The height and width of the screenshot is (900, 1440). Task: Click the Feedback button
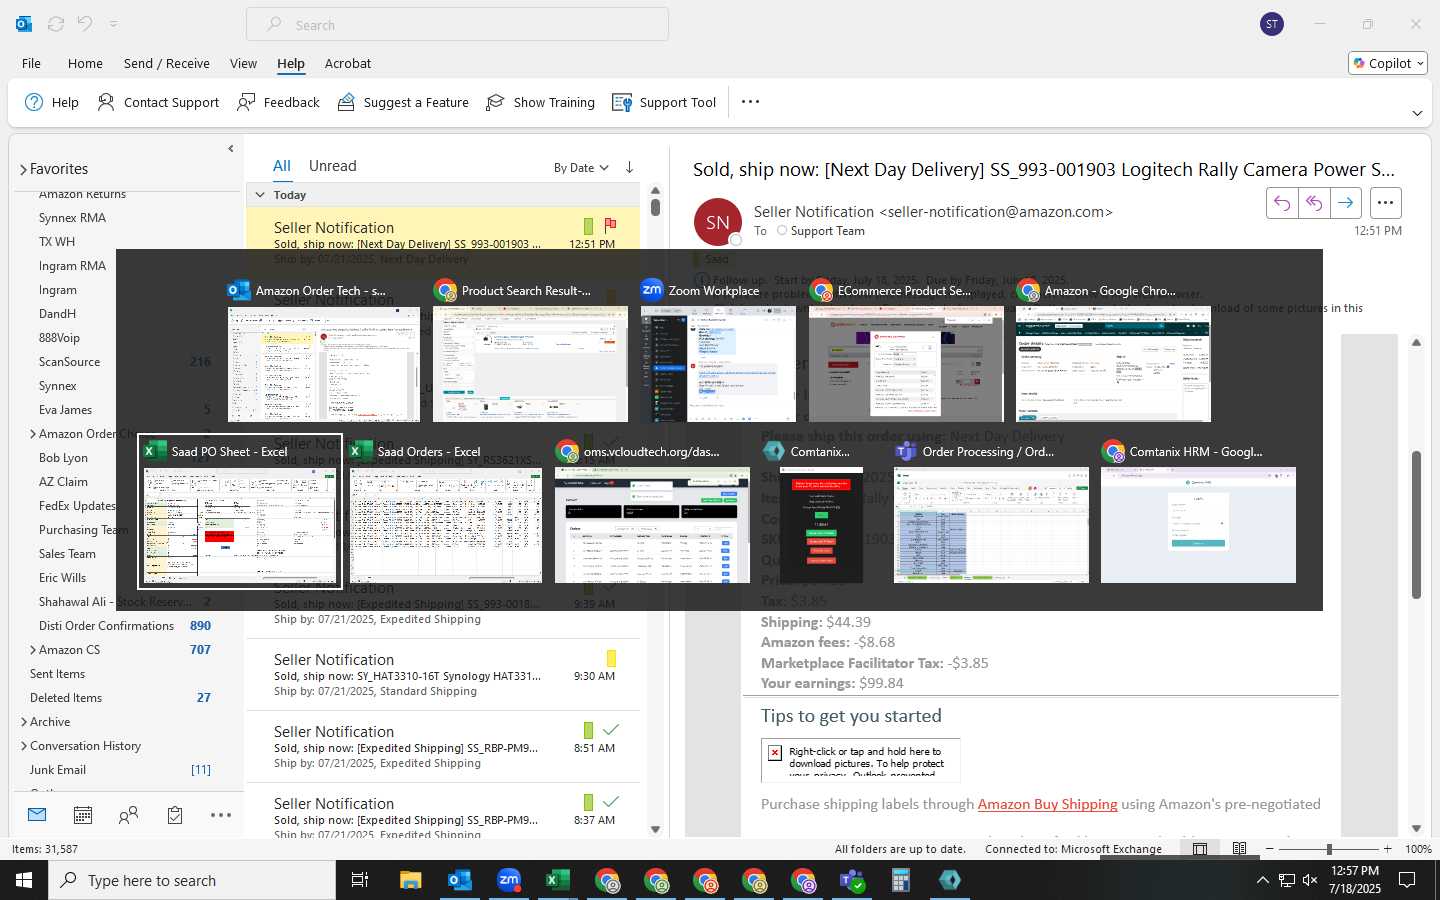tap(278, 102)
